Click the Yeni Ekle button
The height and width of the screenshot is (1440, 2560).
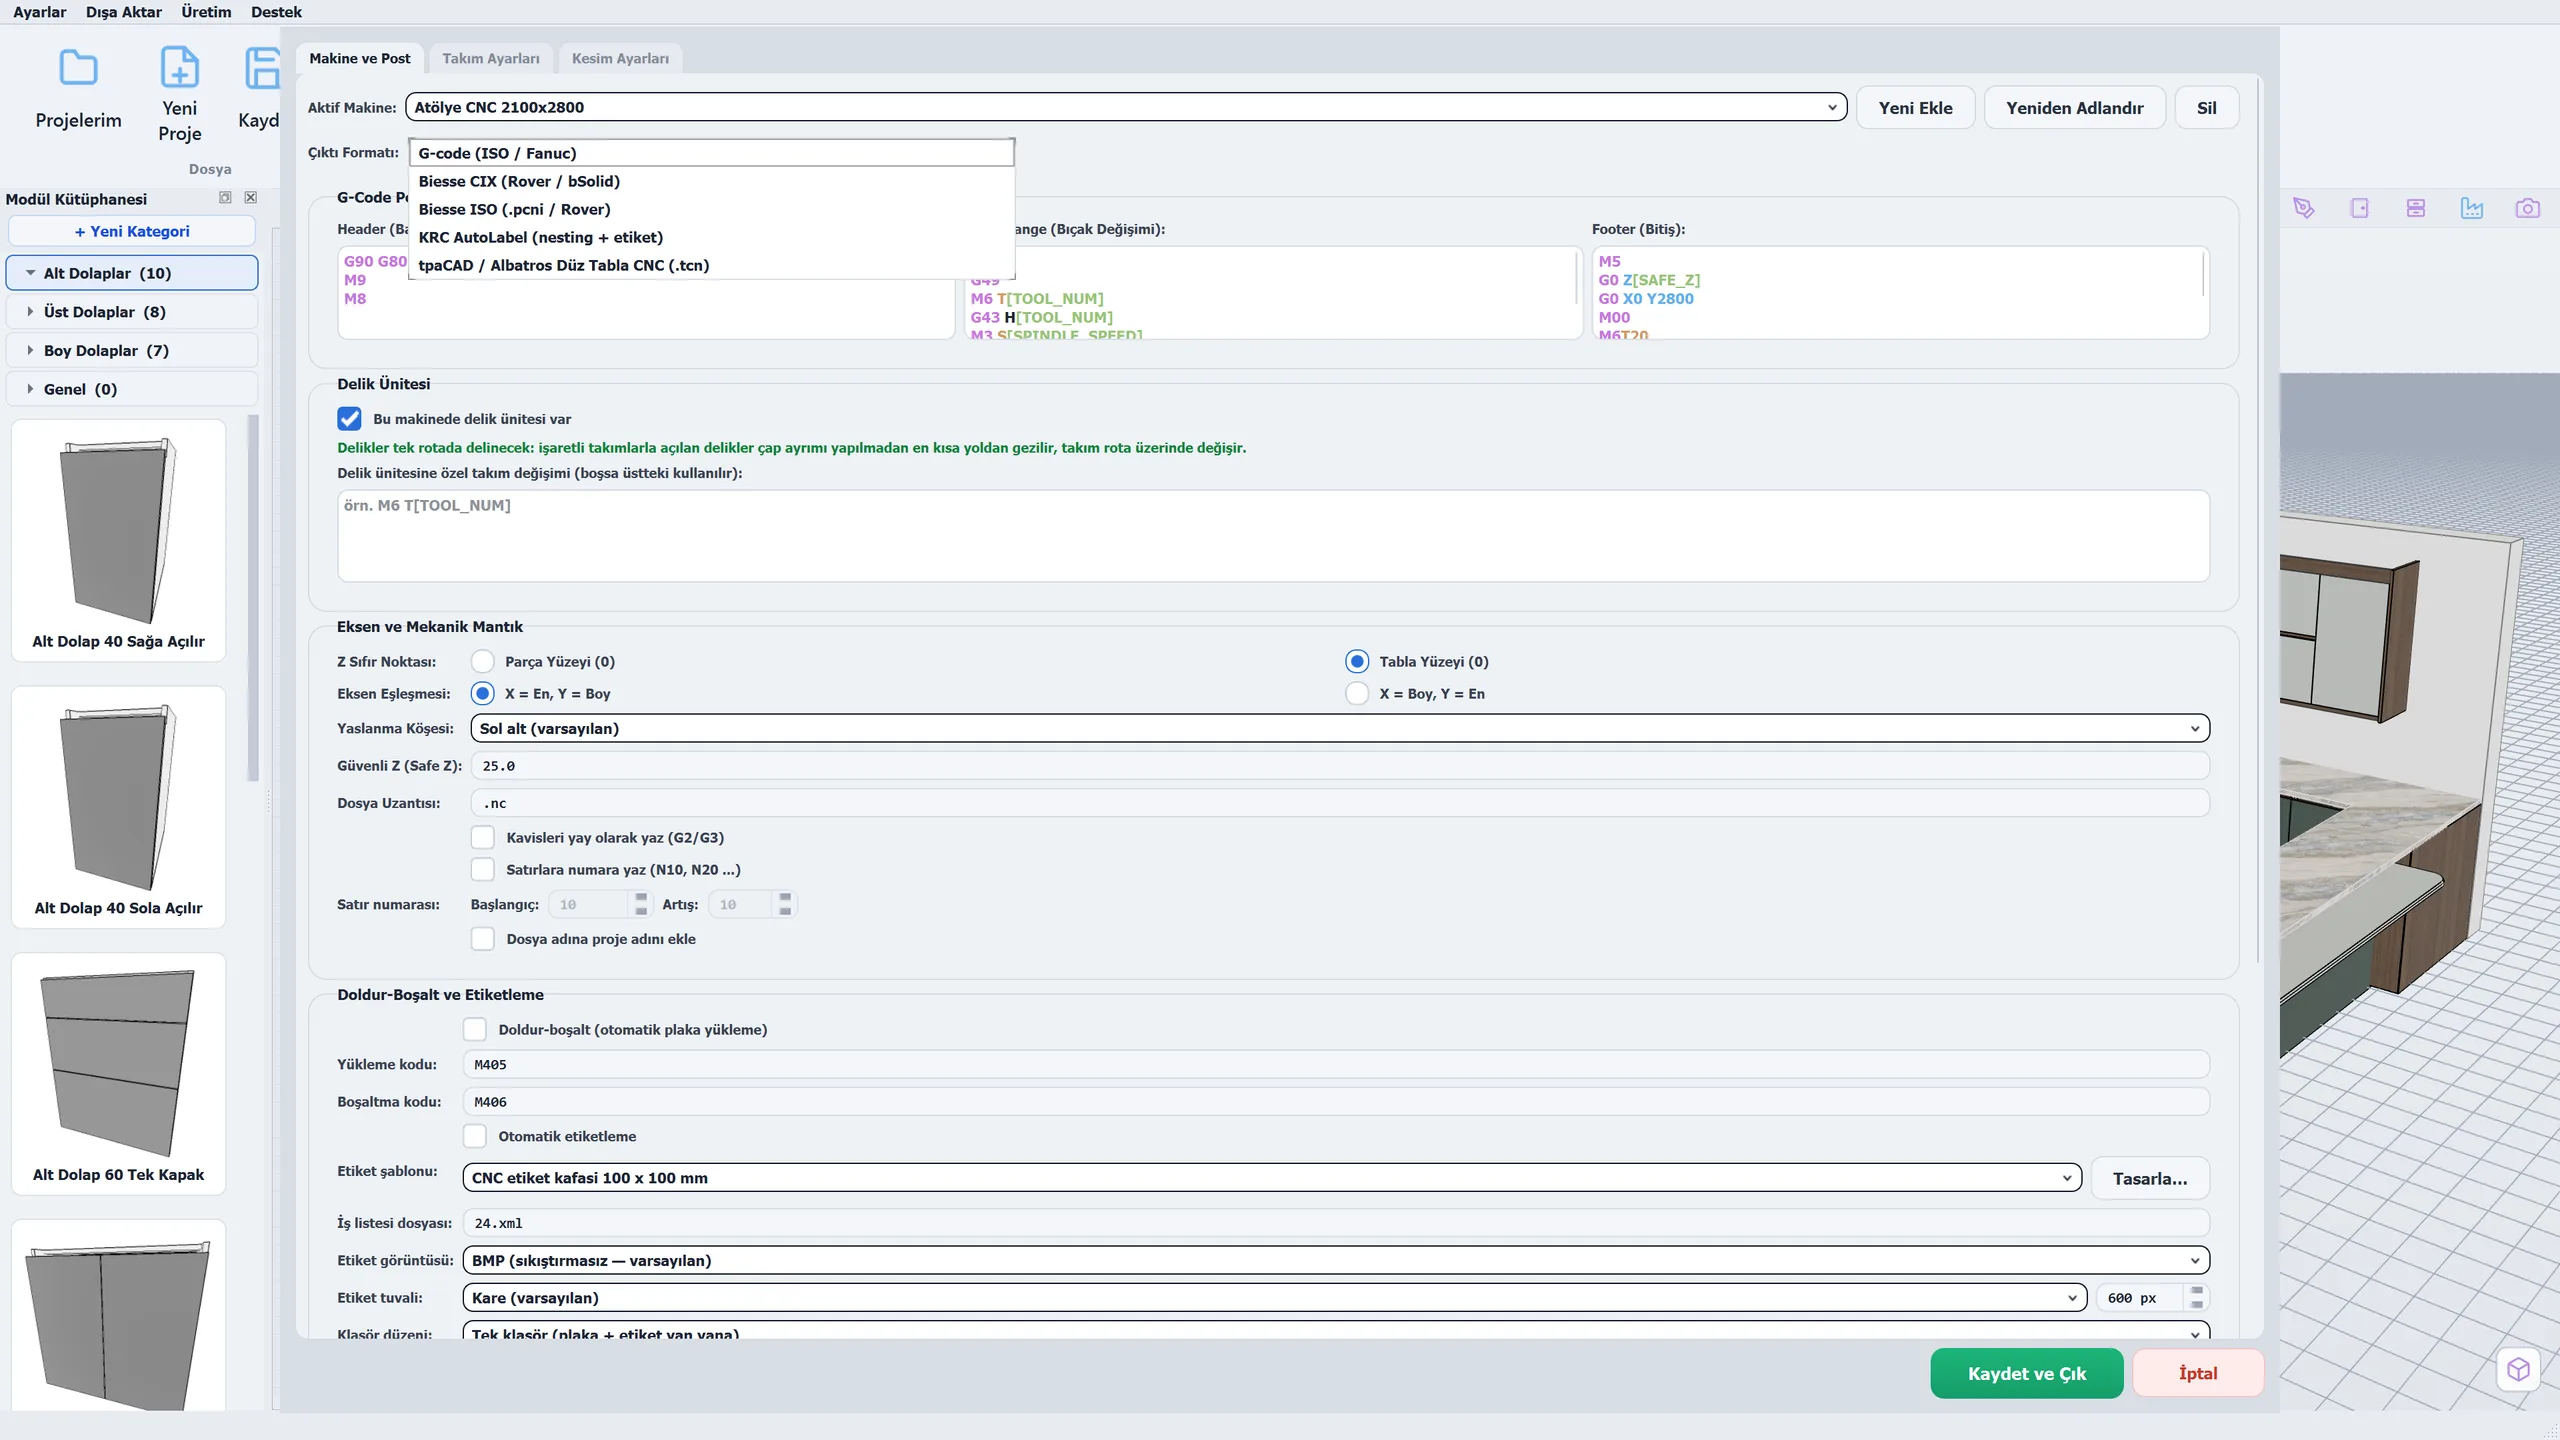click(x=1915, y=107)
